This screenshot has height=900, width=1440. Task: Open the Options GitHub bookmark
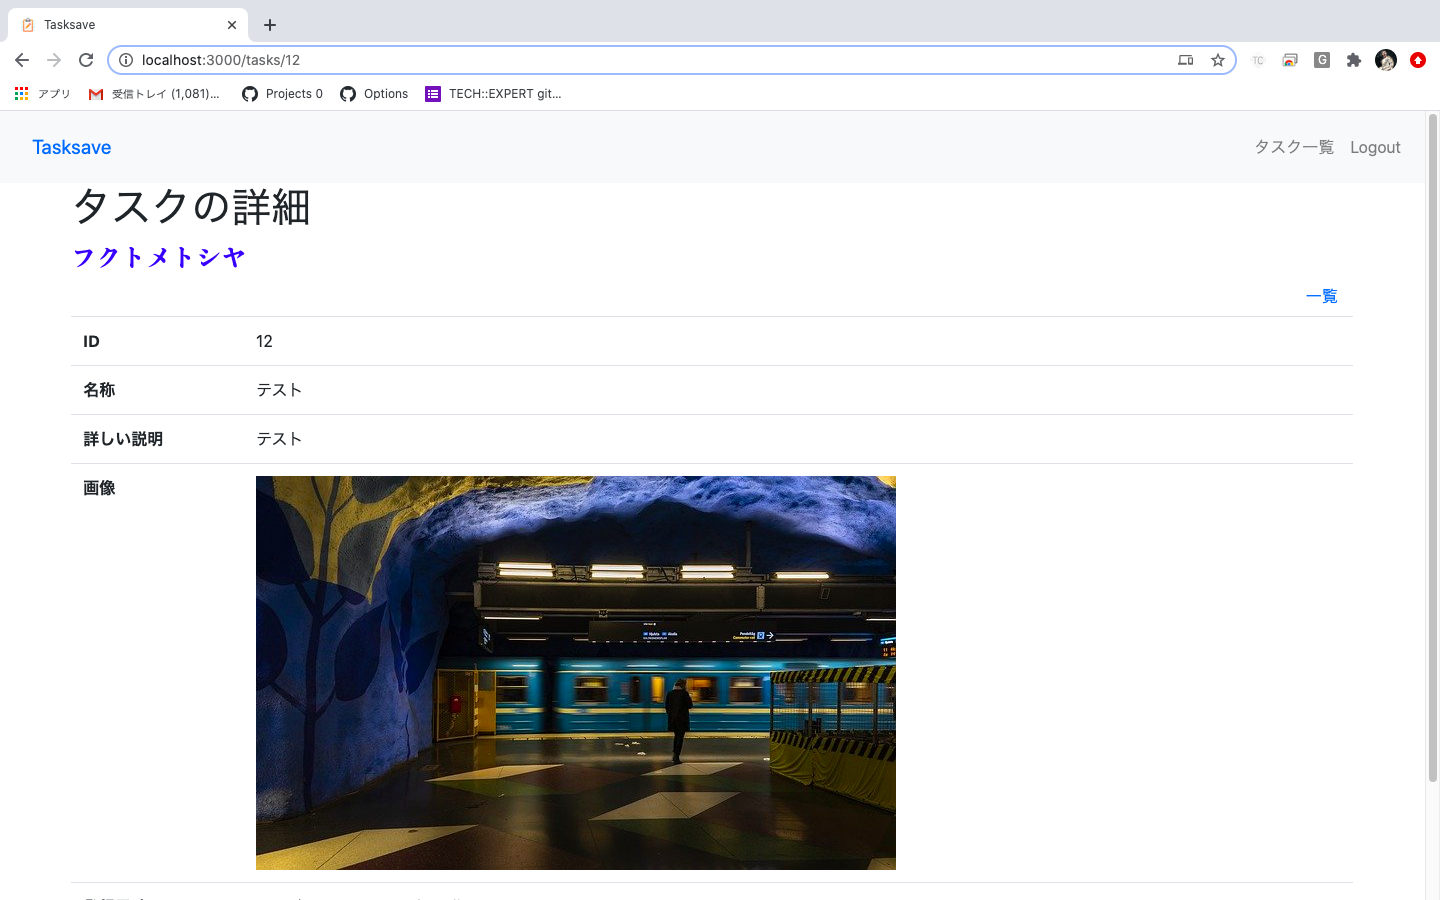[x=374, y=94]
